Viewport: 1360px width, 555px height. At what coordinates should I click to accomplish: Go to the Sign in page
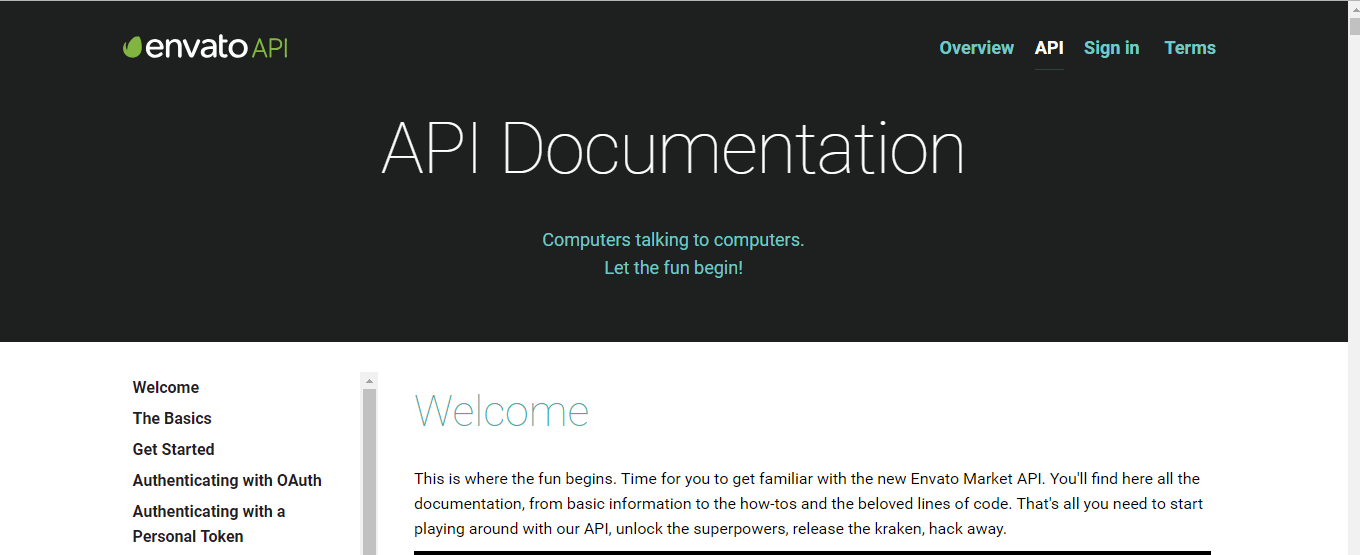(1111, 48)
